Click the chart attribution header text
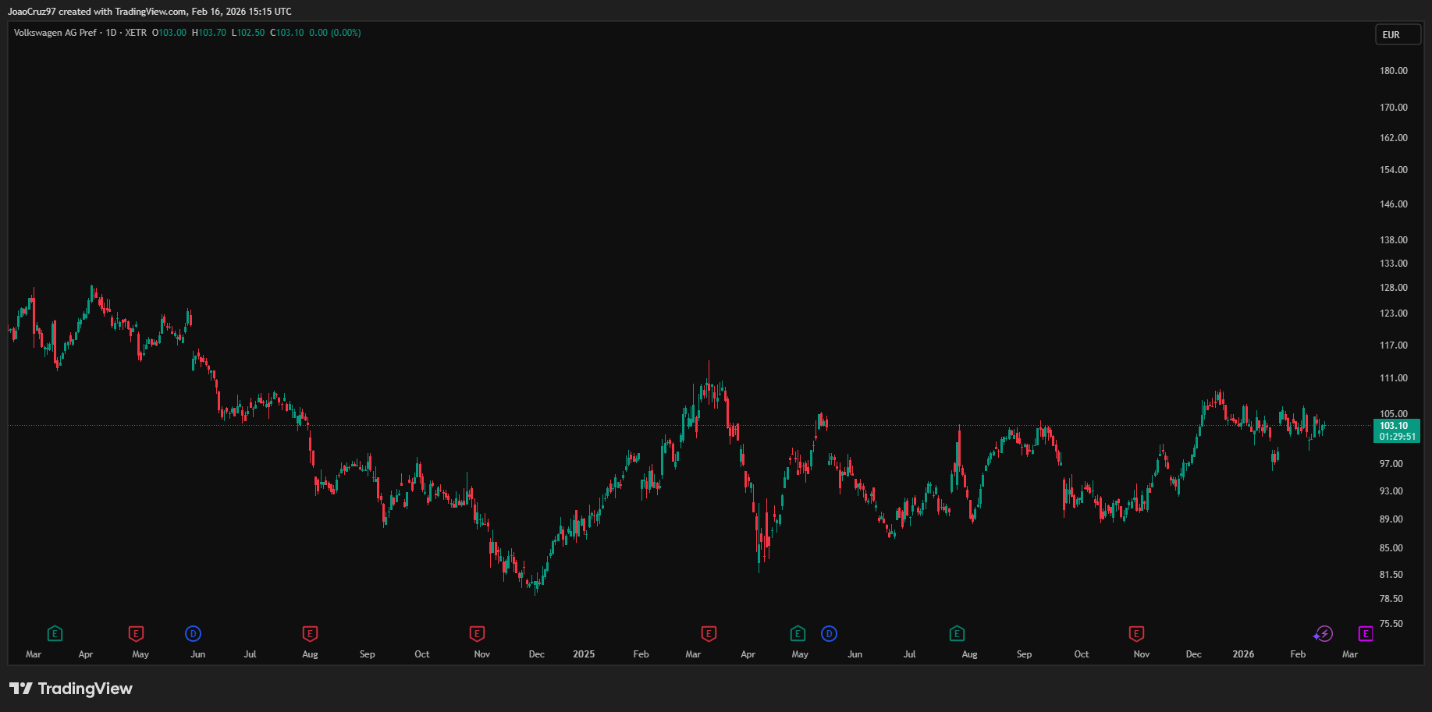 pyautogui.click(x=150, y=11)
